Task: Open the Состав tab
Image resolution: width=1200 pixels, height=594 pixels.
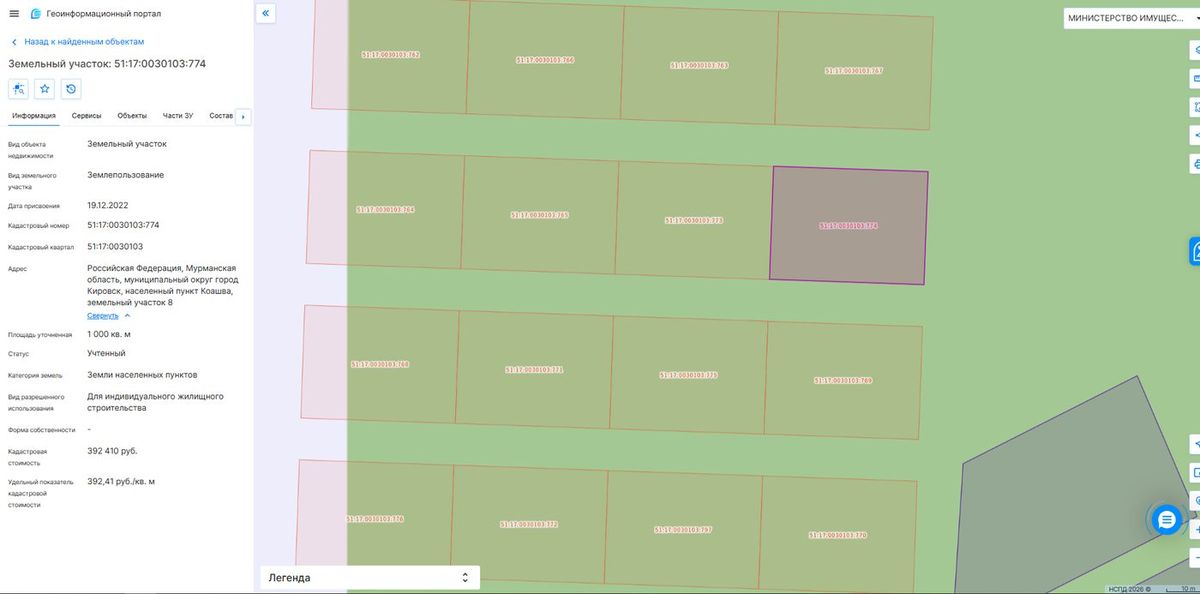Action: point(221,116)
